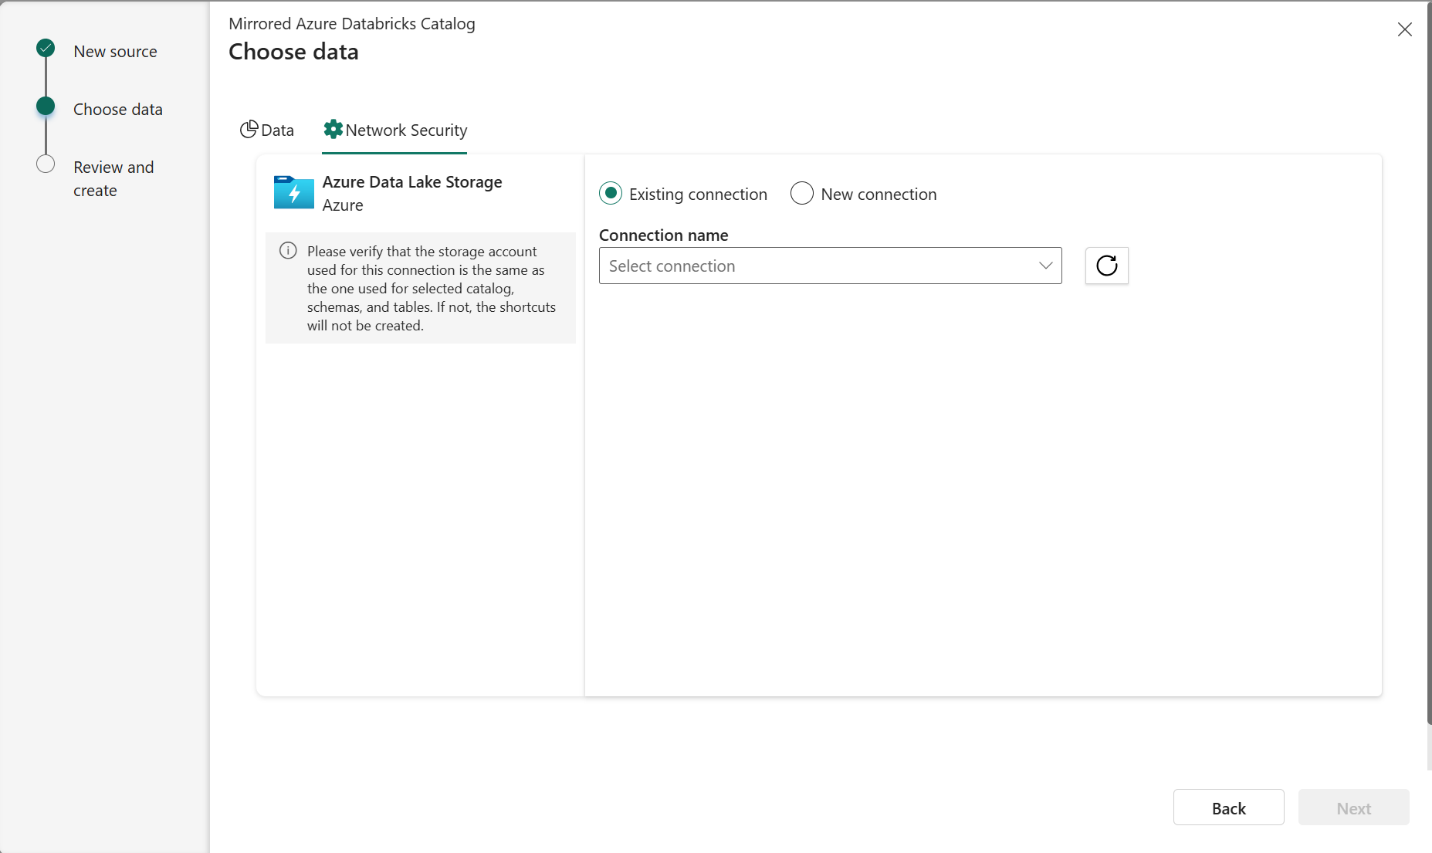Click the Choose data step label

118,109
